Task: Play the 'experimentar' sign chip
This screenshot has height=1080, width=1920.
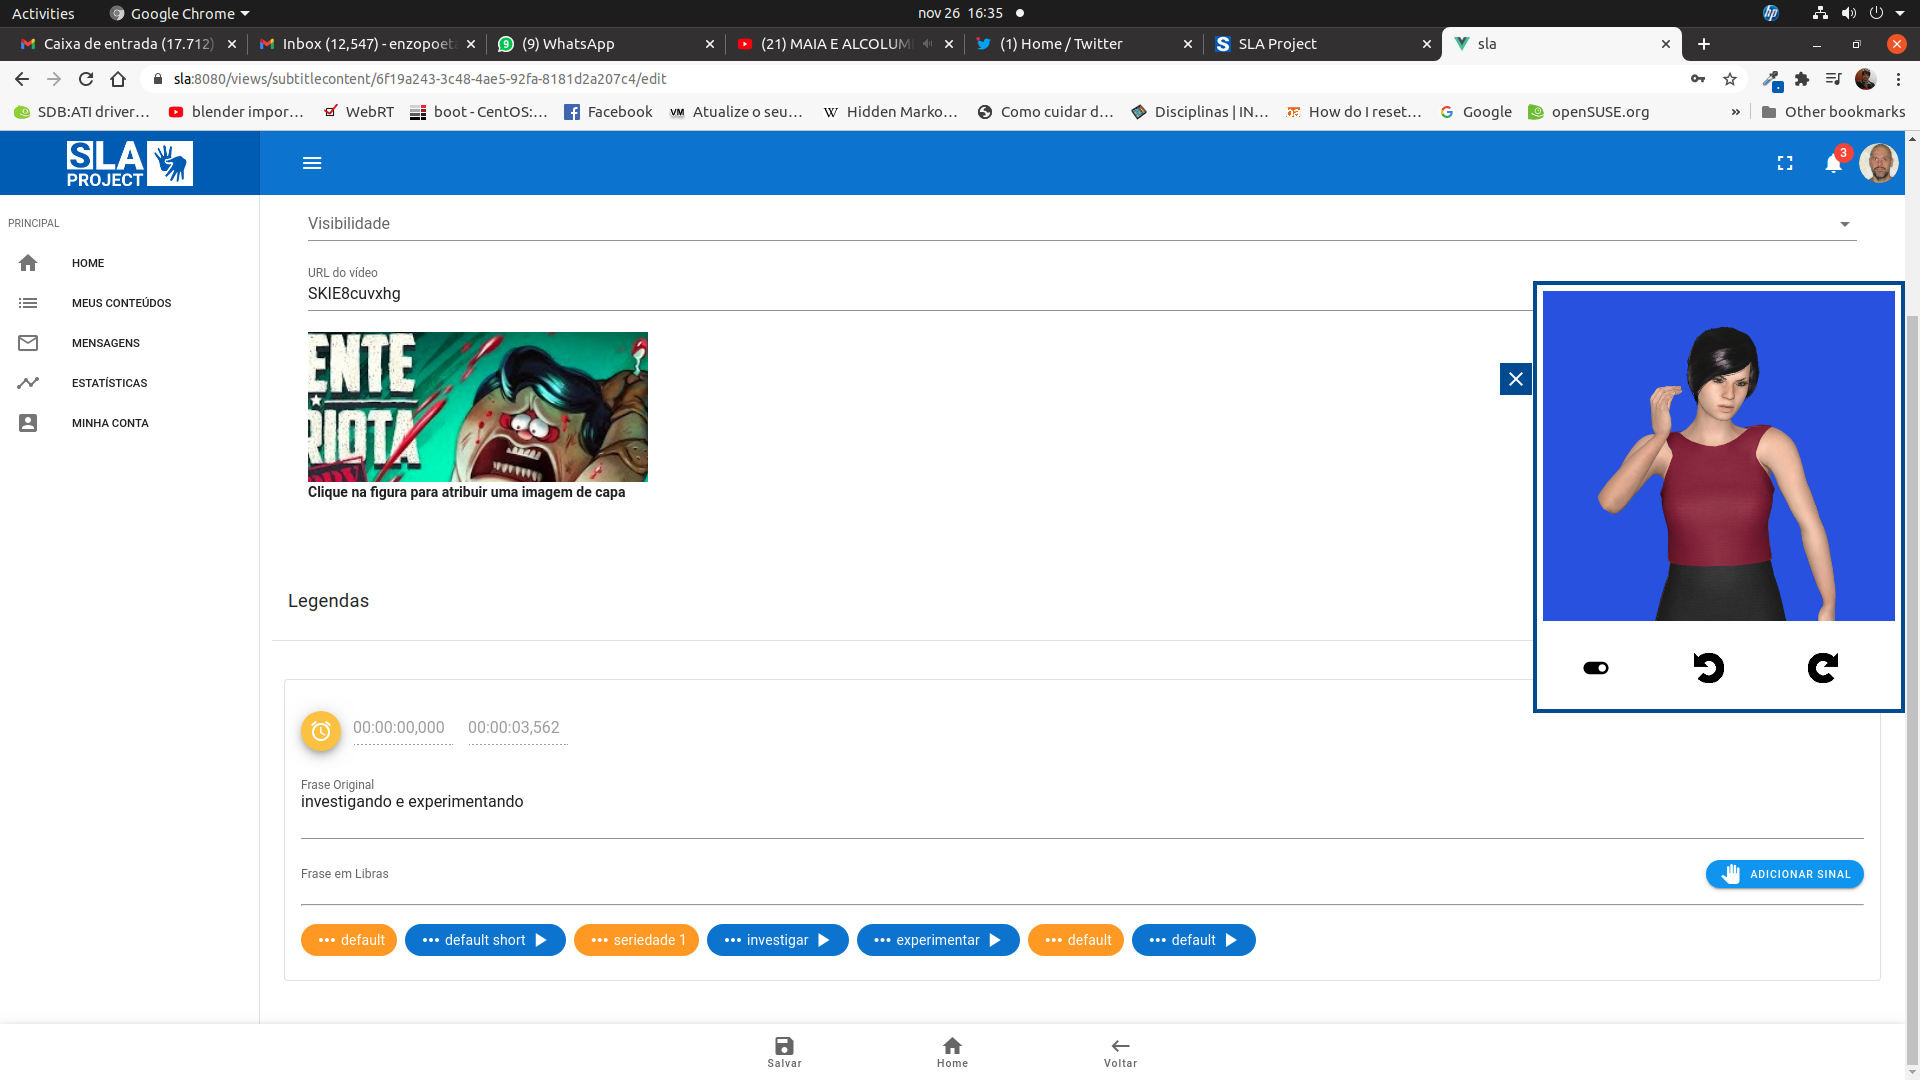Action: click(995, 940)
